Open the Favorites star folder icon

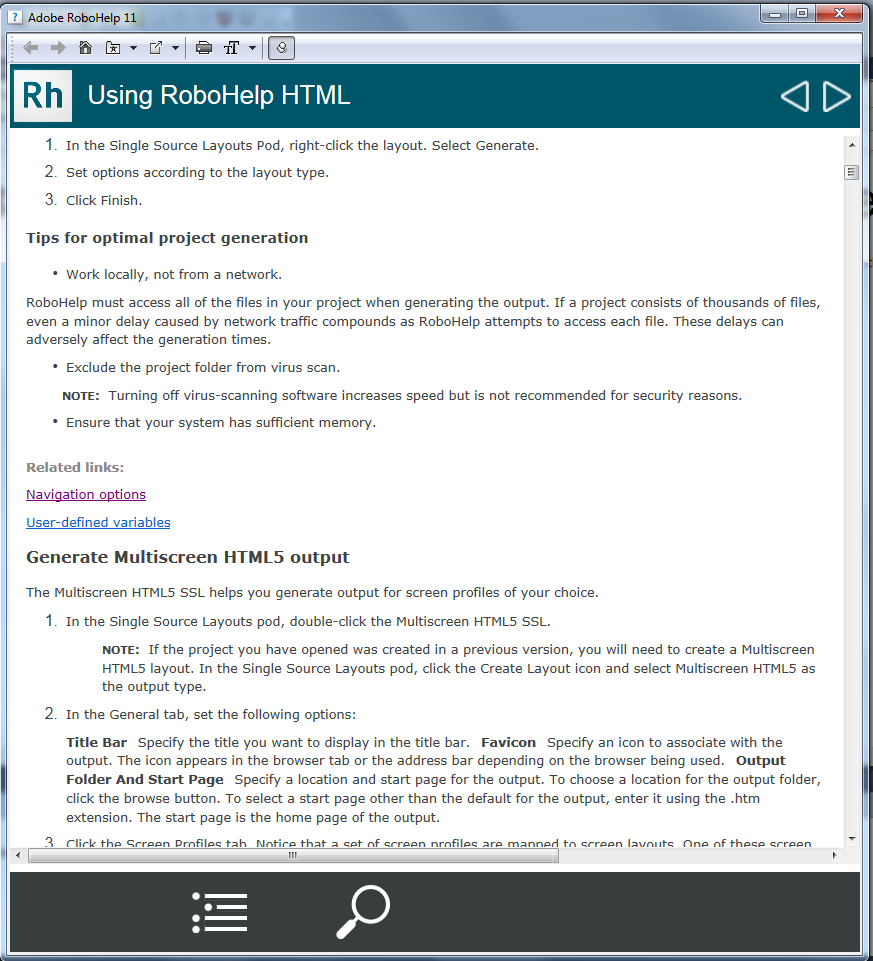click(x=113, y=48)
